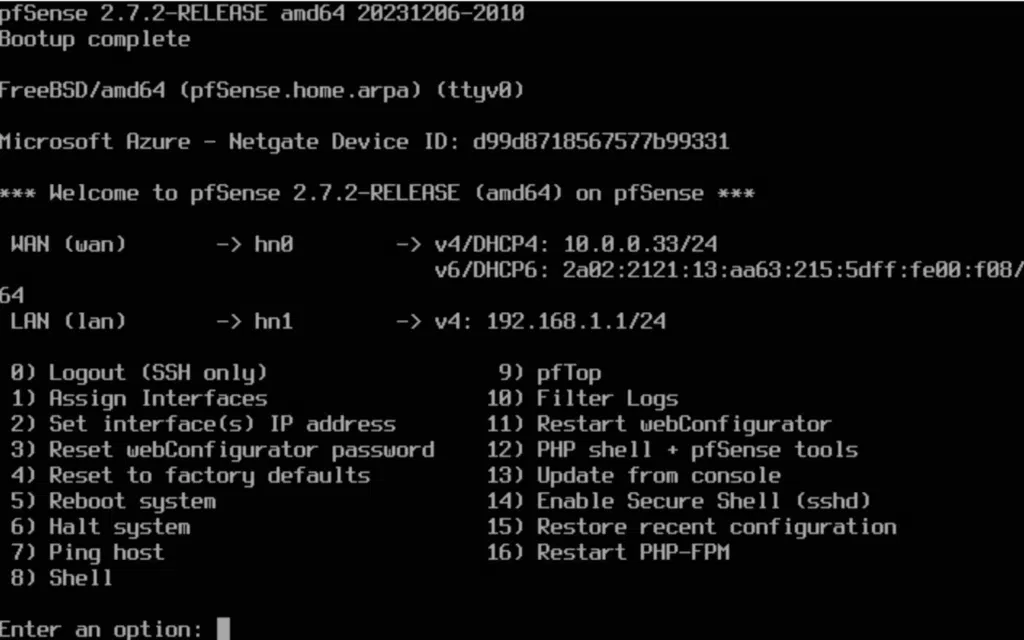
Task: Click the 'Enter an option:' prompt cursor
Action: click(x=223, y=629)
